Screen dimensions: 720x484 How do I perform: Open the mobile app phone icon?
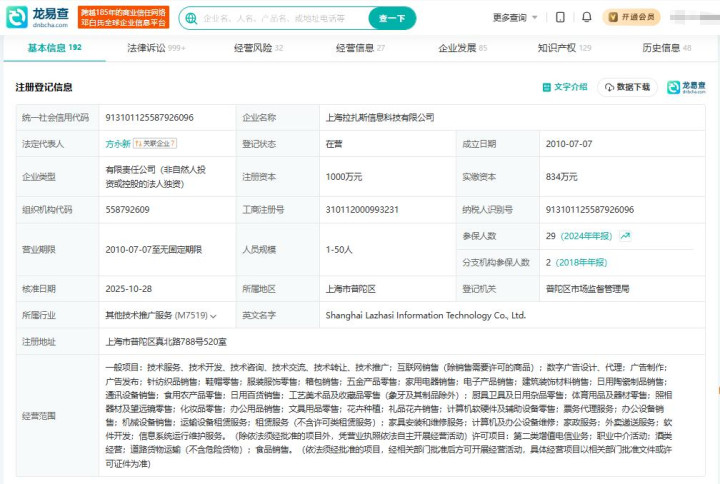coord(560,17)
